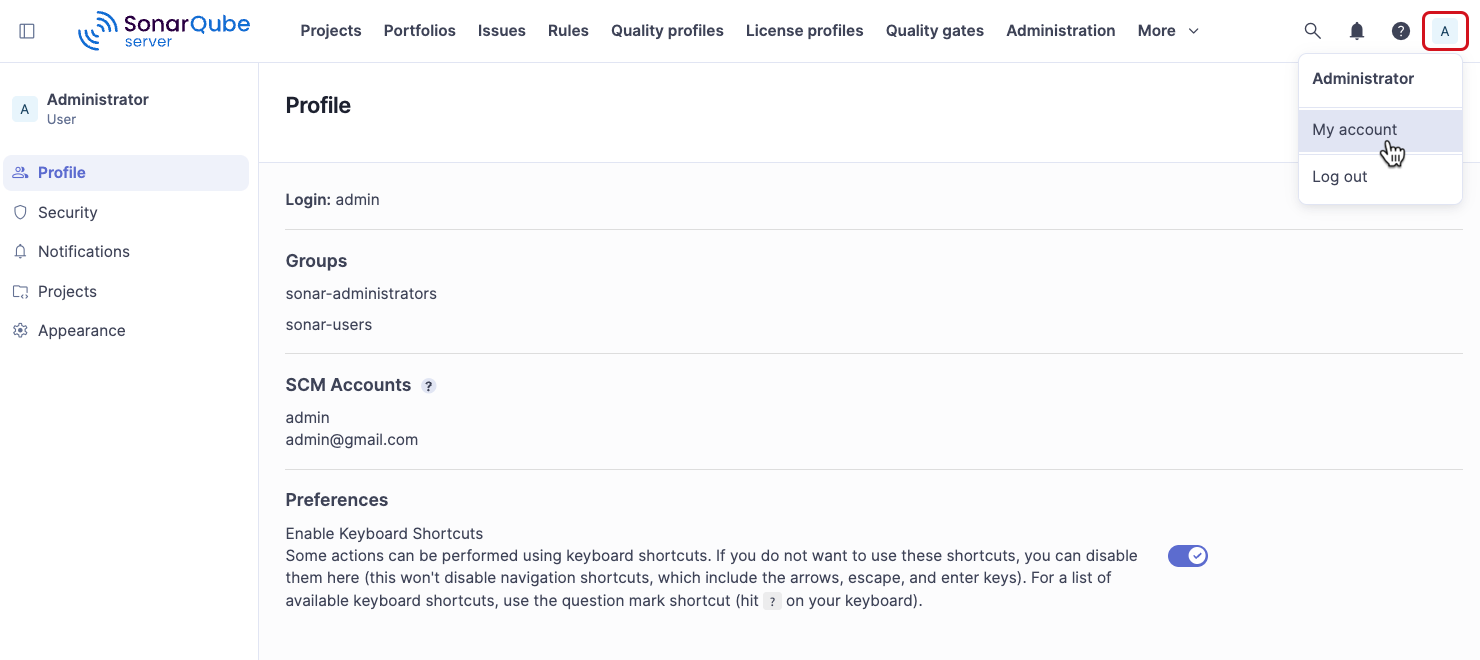Open the Quality profiles page

(667, 31)
